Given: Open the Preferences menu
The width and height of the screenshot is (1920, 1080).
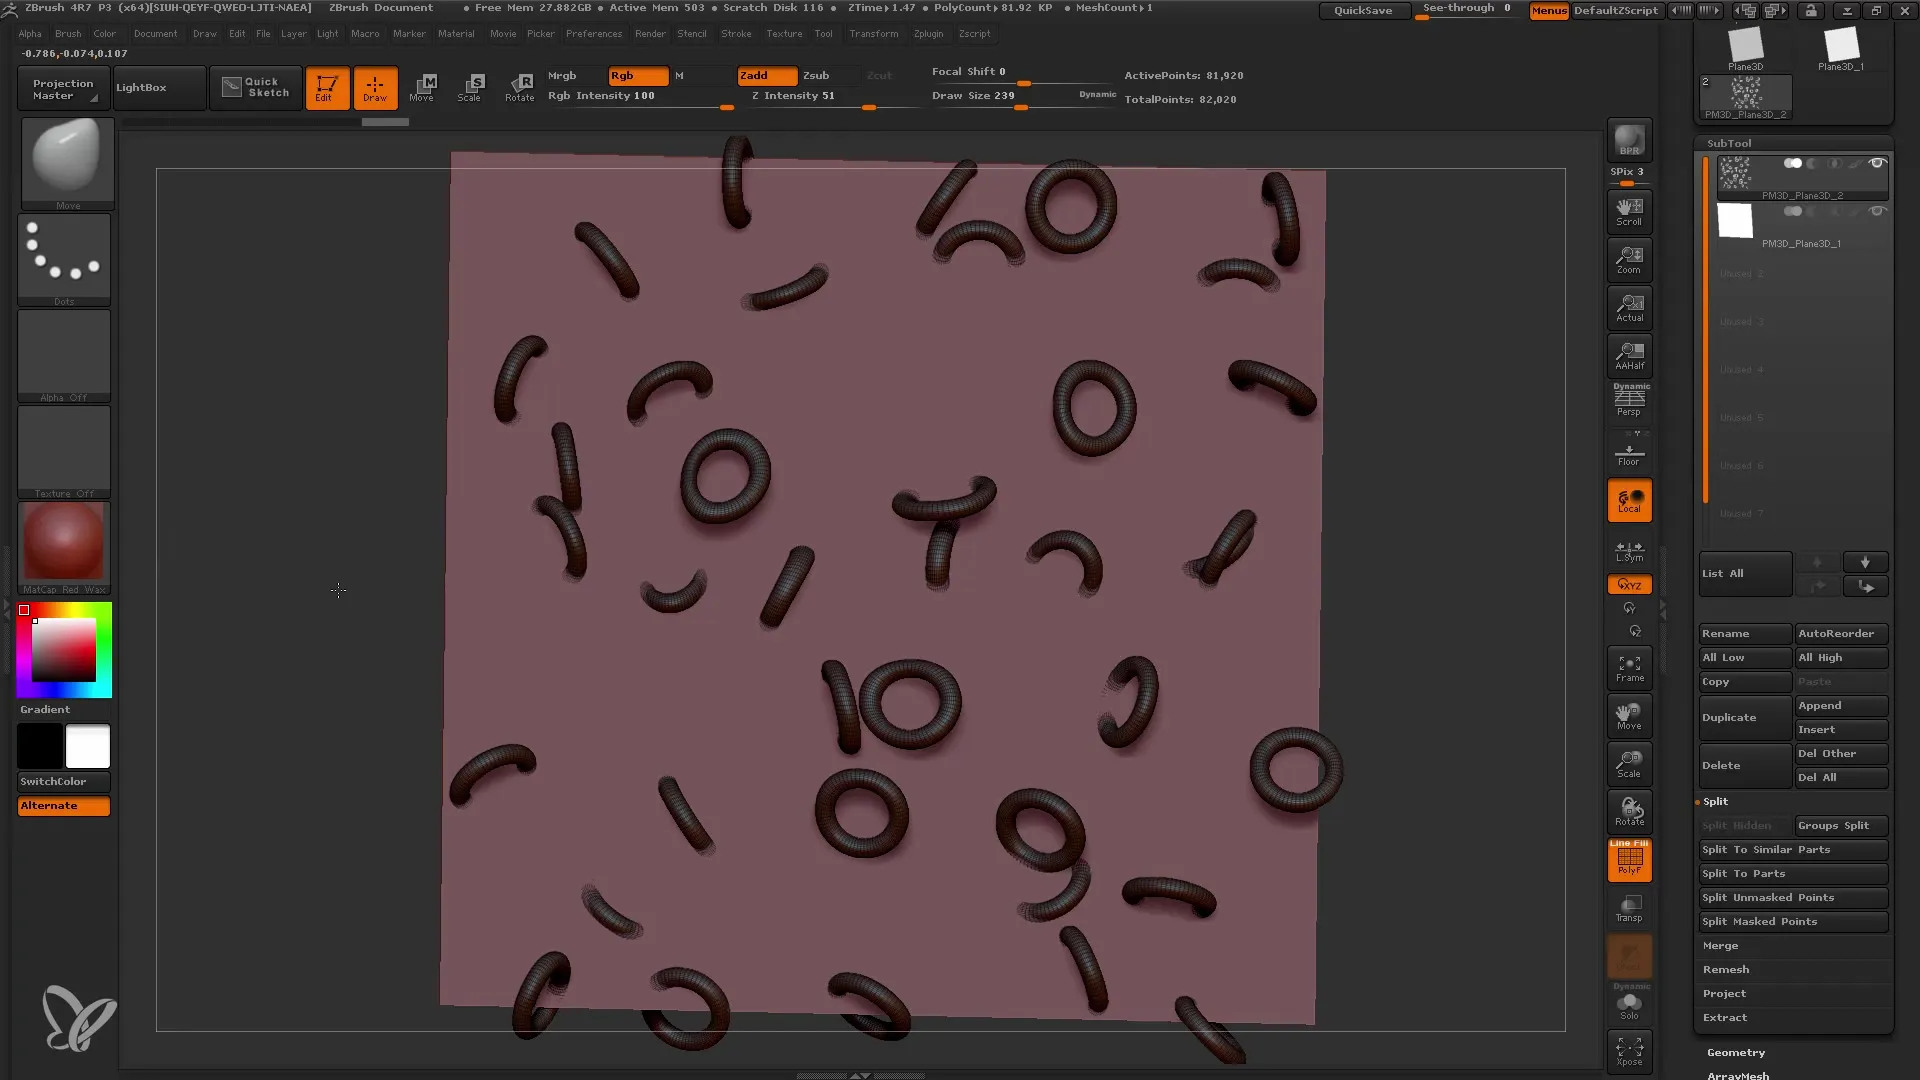Looking at the screenshot, I should click(592, 33).
